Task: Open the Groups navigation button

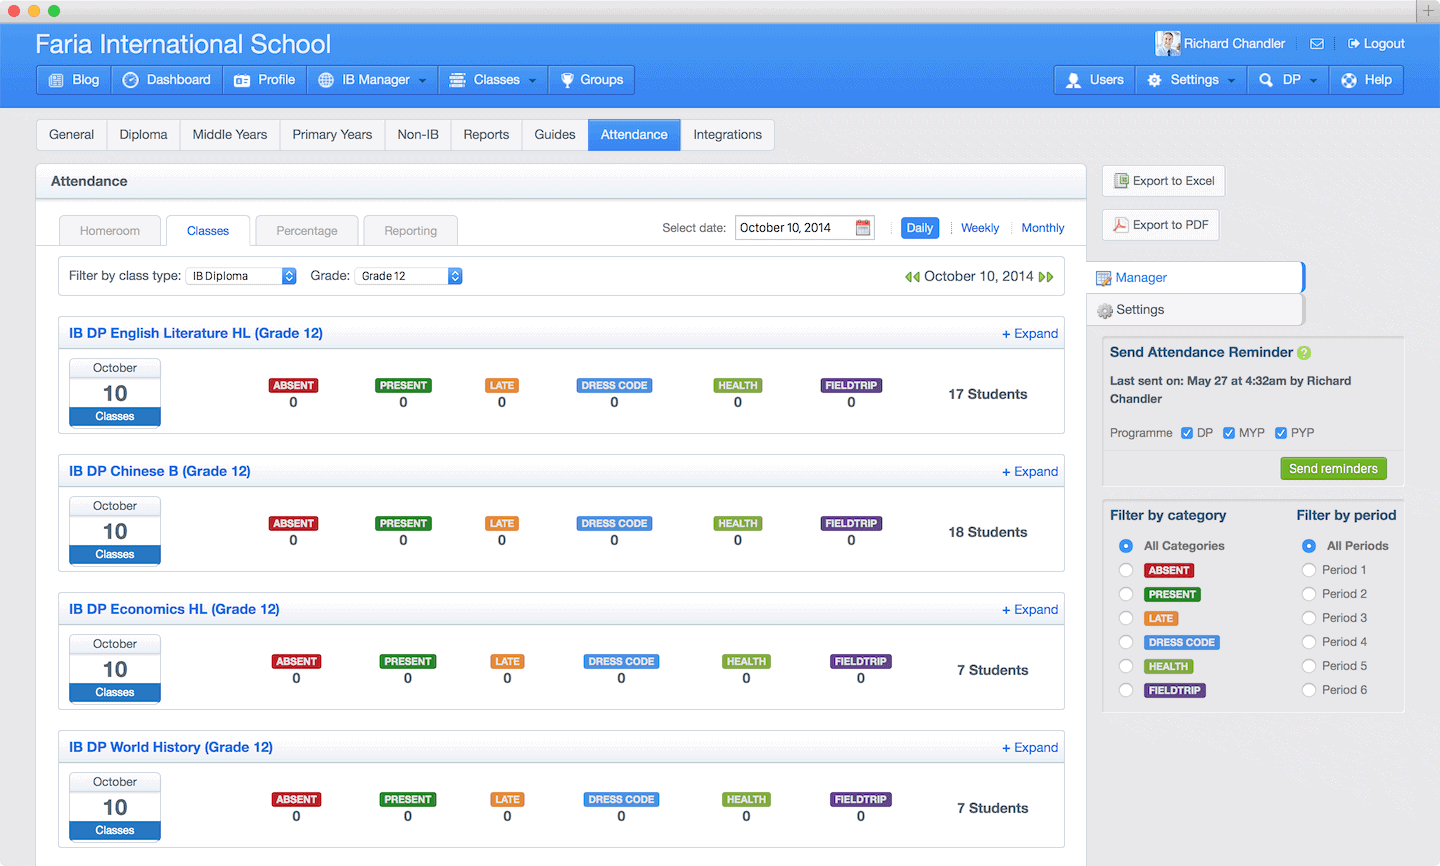Action: pyautogui.click(x=592, y=80)
